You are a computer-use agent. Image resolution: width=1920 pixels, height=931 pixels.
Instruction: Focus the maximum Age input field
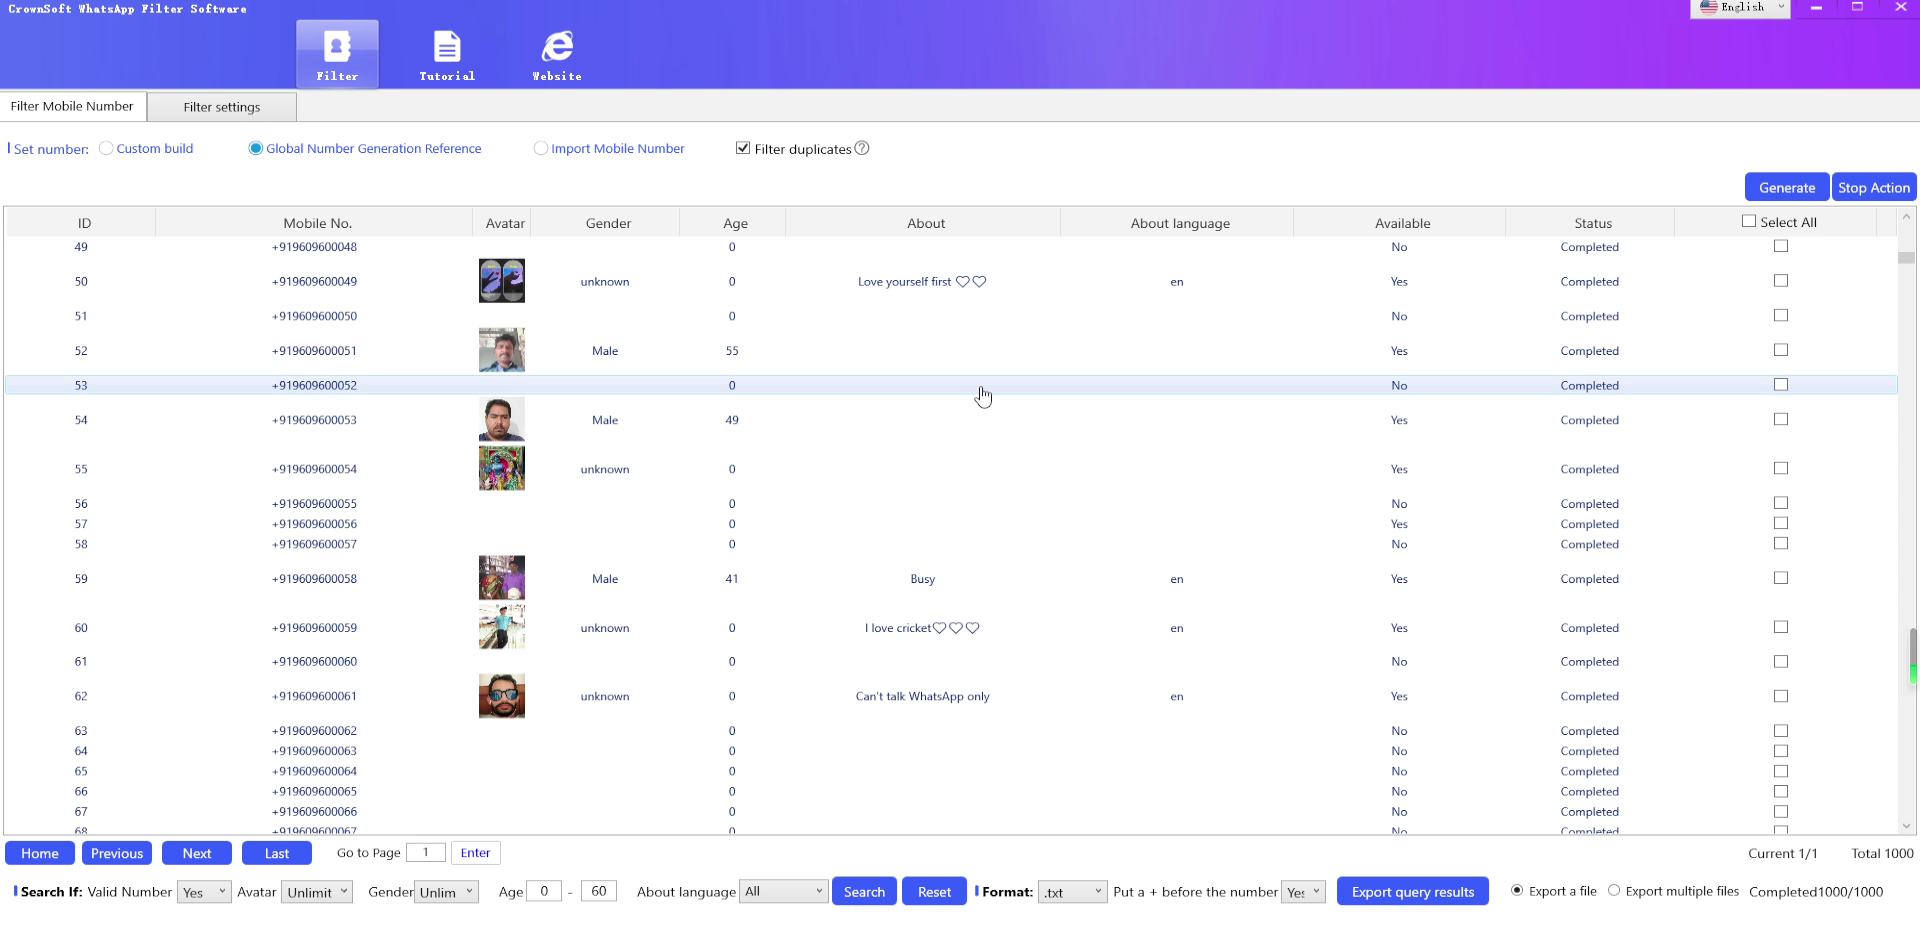tap(598, 890)
